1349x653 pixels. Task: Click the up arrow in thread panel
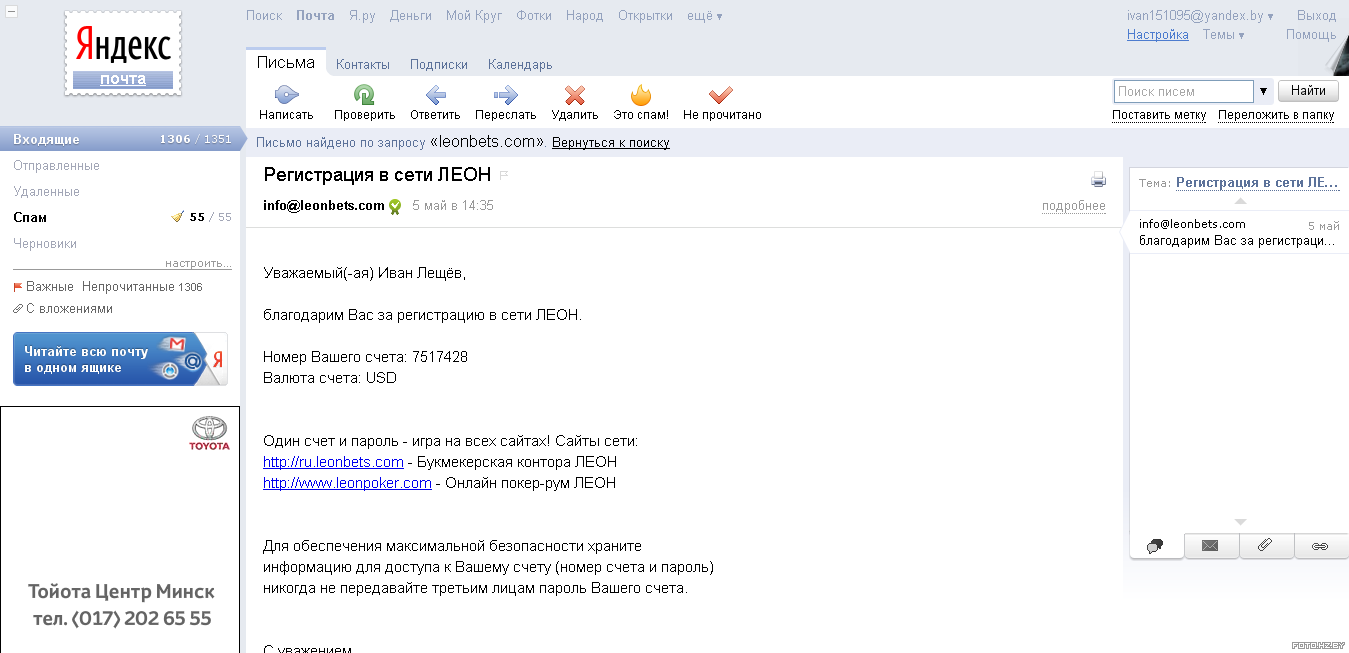point(1240,201)
